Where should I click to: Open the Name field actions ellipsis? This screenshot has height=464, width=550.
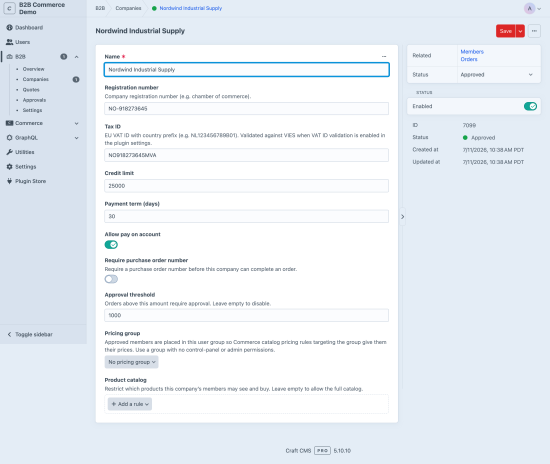(384, 56)
